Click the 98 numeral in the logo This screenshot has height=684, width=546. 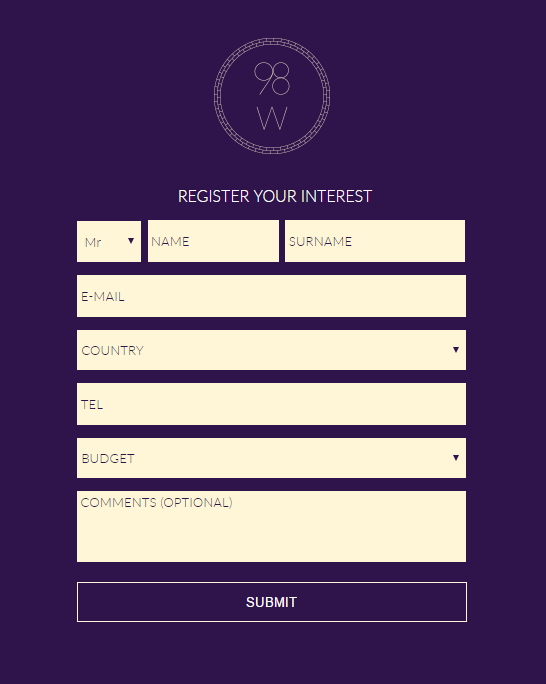pyautogui.click(x=272, y=78)
